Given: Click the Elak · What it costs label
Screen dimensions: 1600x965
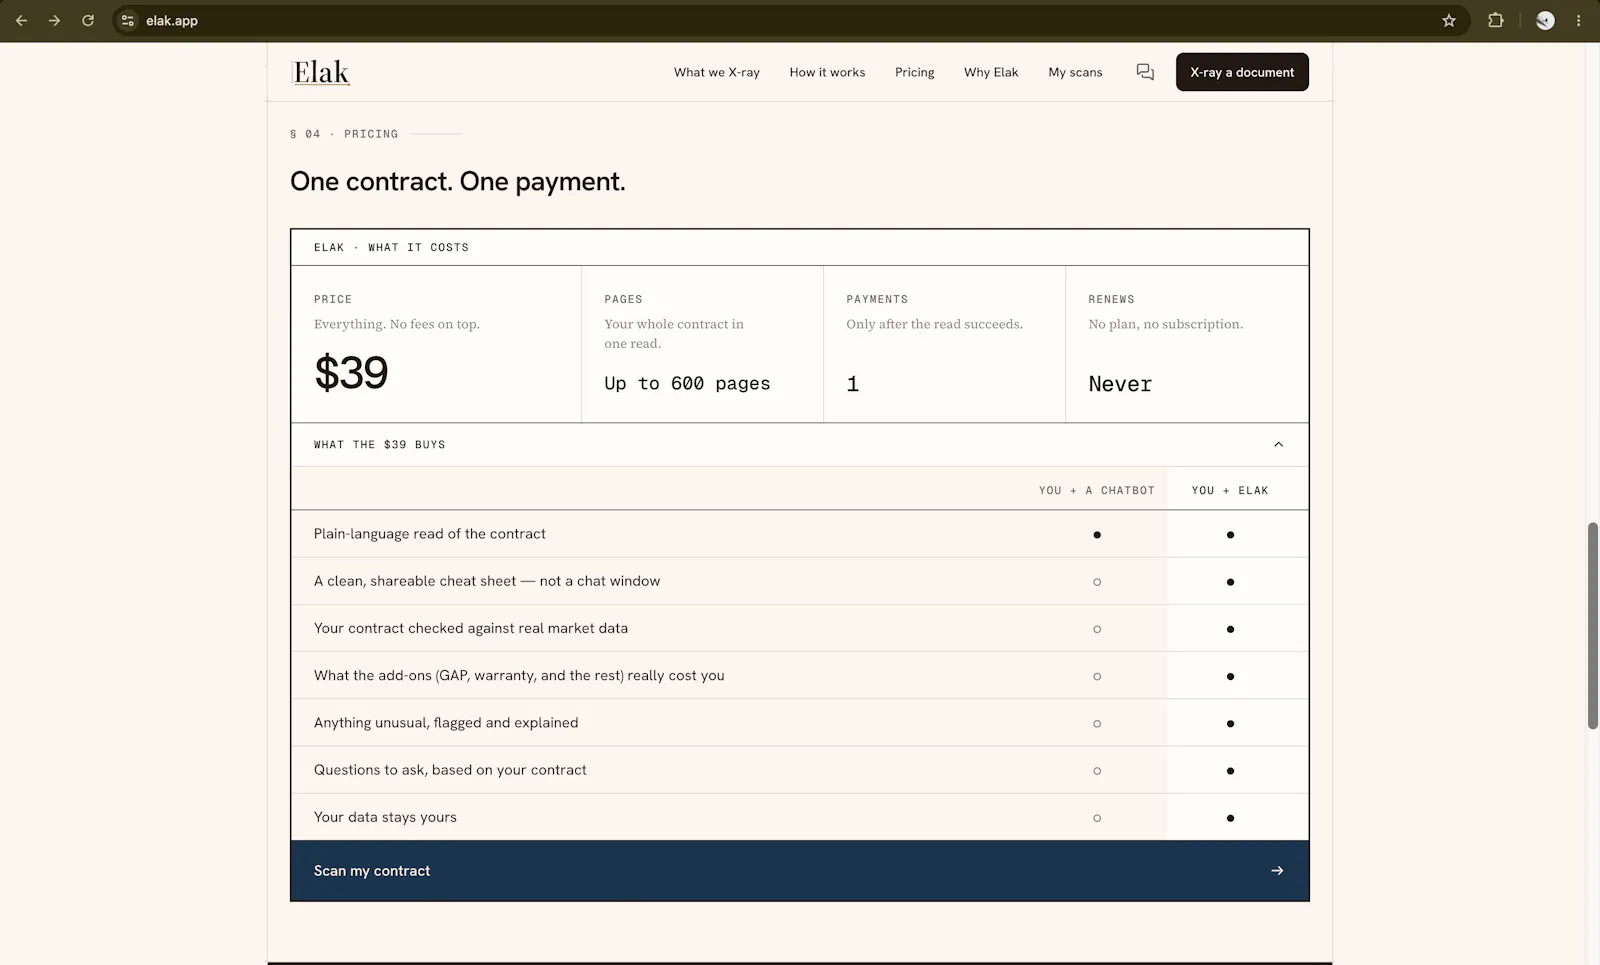Looking at the screenshot, I should coord(391,247).
